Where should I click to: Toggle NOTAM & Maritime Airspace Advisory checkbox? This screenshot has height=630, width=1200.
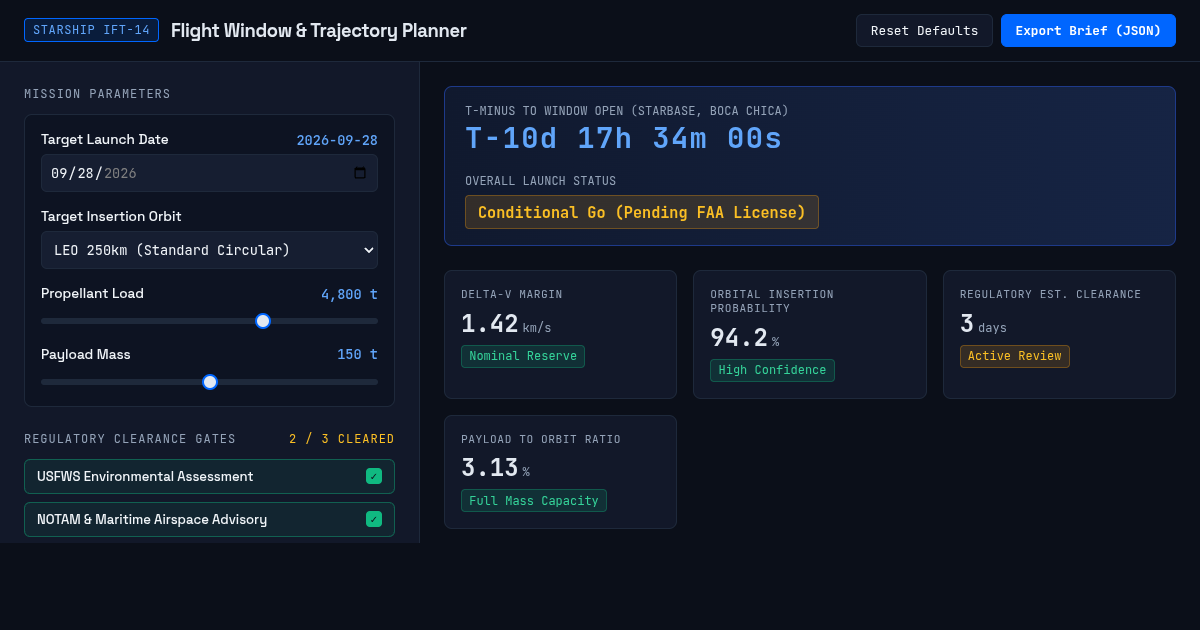click(374, 519)
